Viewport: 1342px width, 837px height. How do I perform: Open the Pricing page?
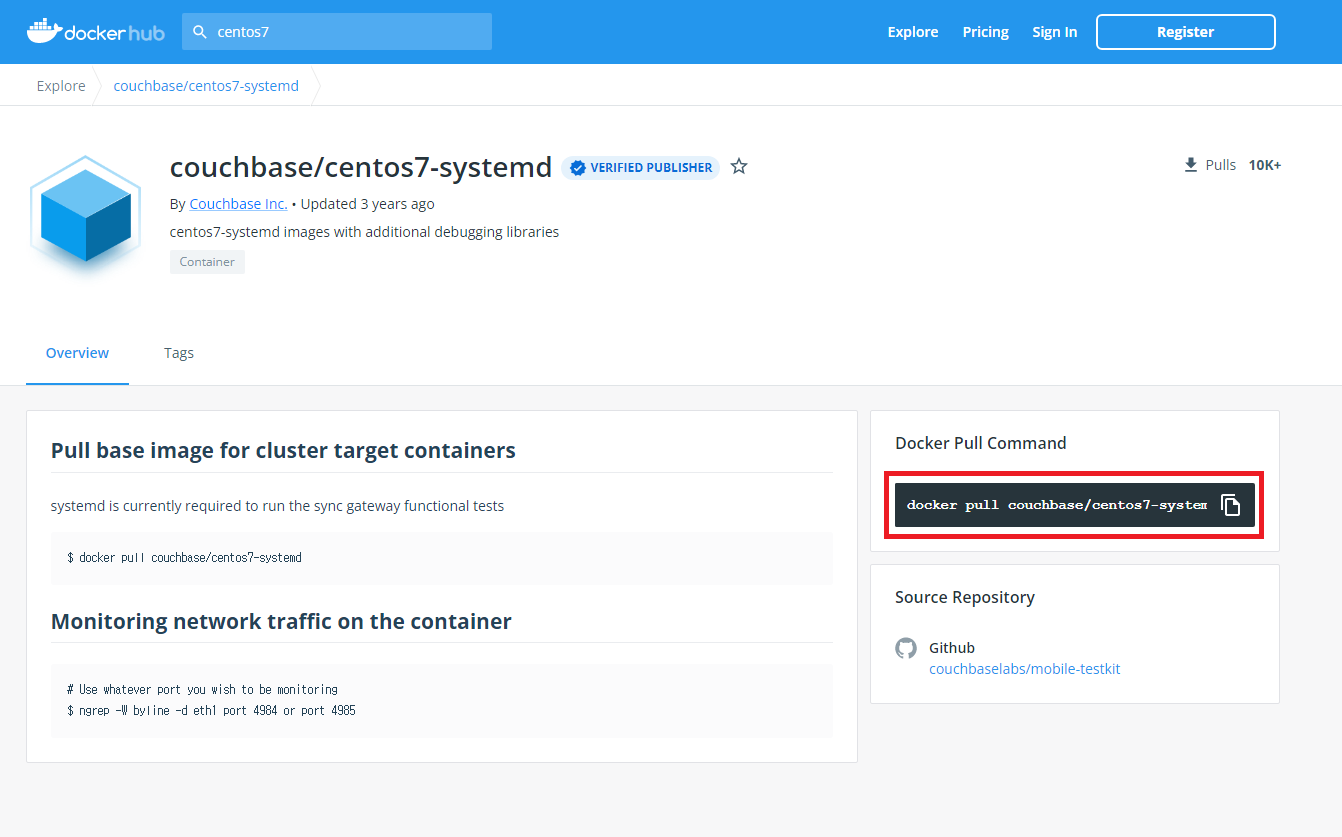[985, 32]
